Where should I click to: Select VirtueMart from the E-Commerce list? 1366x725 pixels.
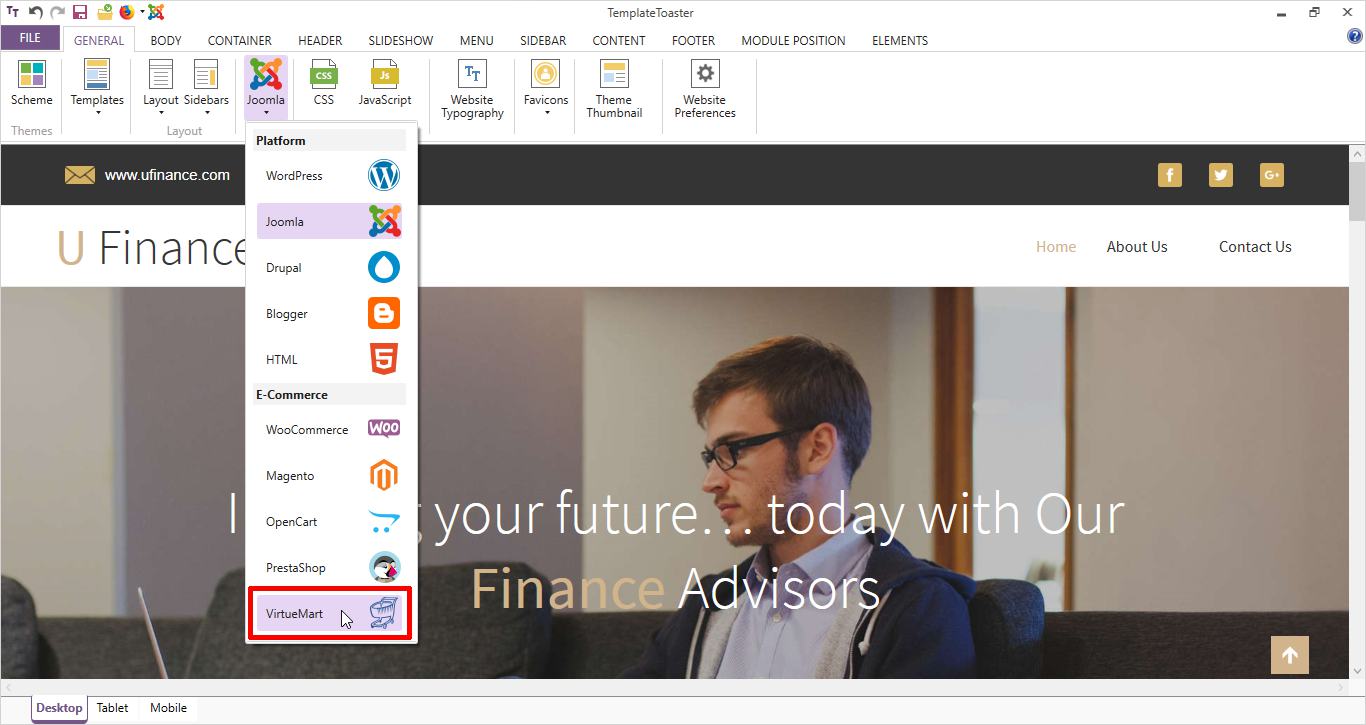[x=330, y=613]
